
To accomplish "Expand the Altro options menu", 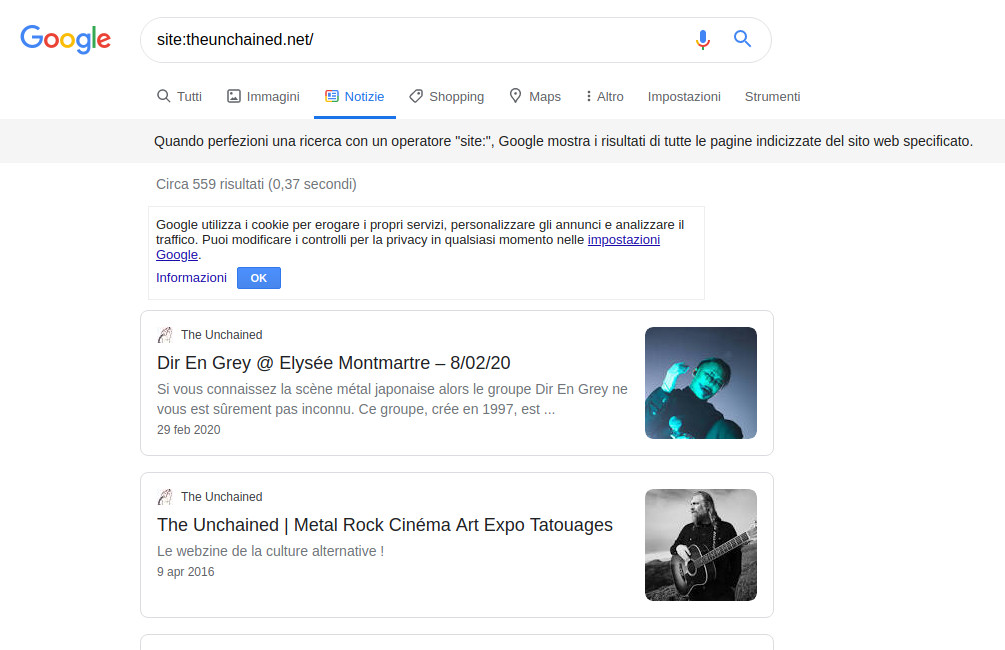I will pos(604,96).
